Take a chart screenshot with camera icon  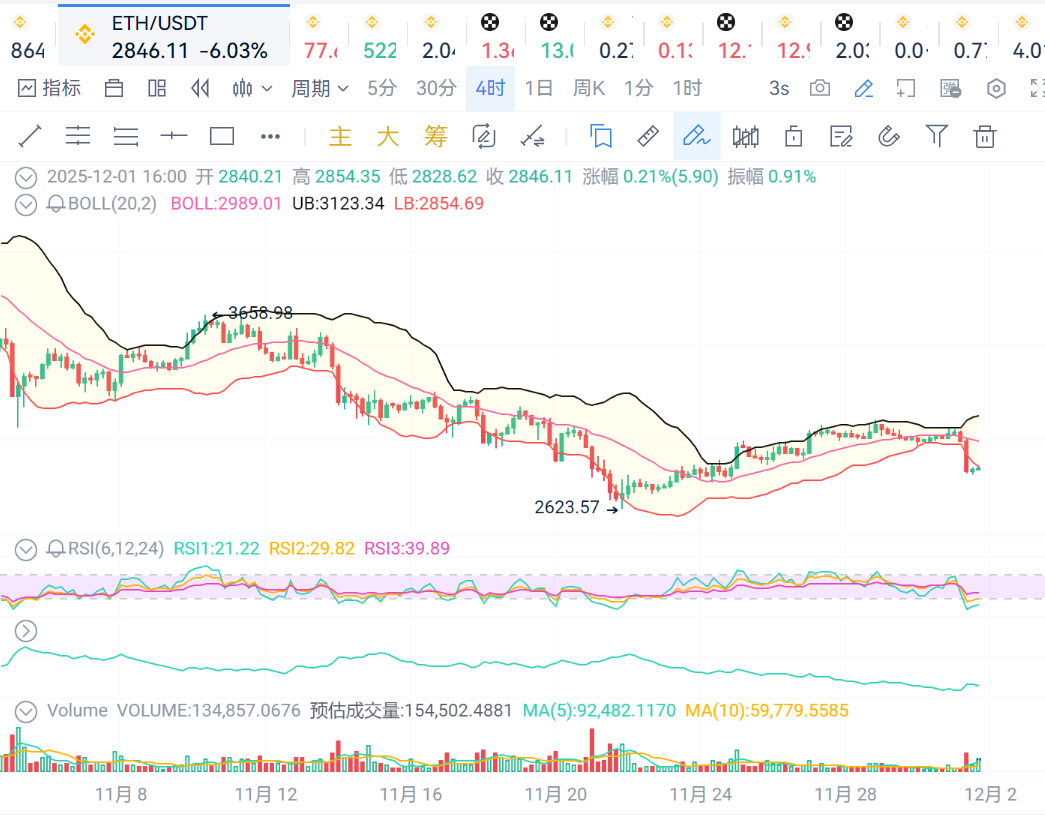tap(820, 88)
